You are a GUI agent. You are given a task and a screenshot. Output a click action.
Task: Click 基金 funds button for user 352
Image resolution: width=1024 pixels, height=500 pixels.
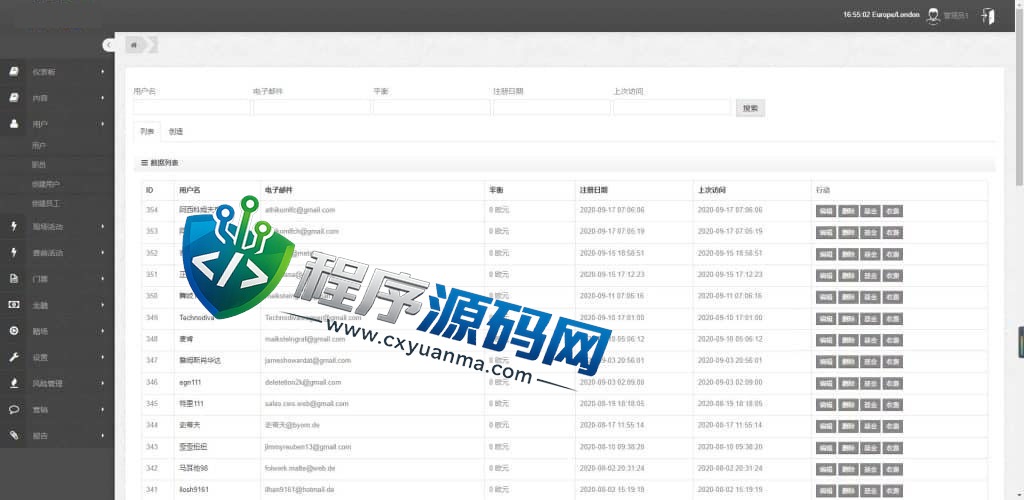[x=870, y=254]
